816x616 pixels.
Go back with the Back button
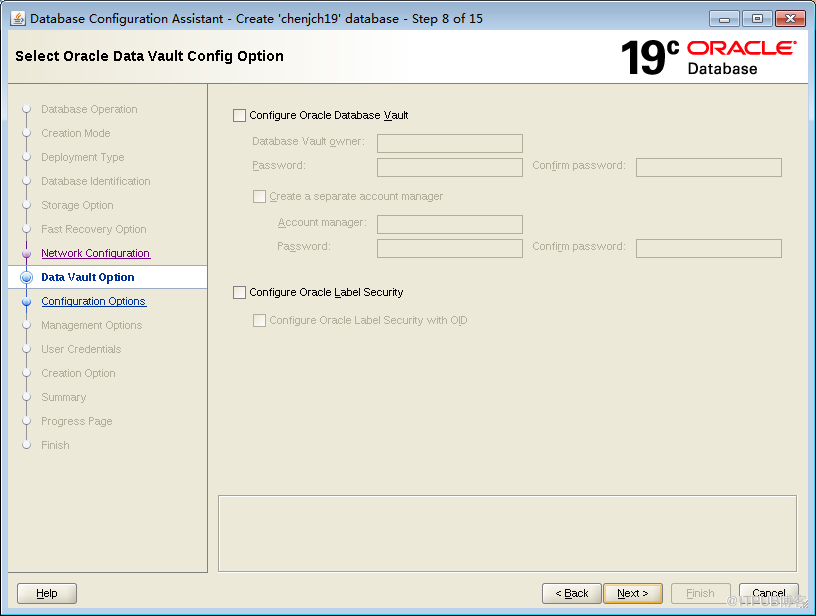pos(571,593)
